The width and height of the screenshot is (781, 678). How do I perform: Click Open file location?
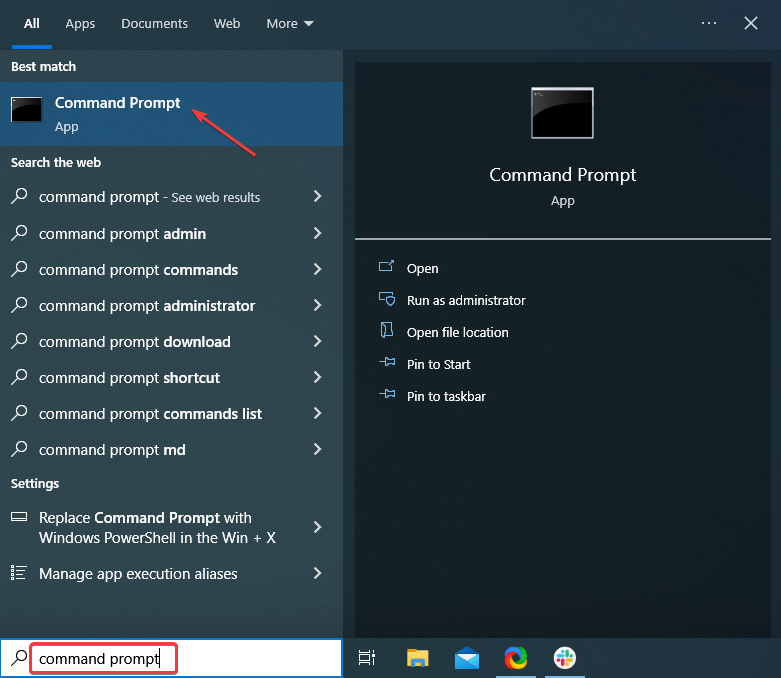coord(458,332)
